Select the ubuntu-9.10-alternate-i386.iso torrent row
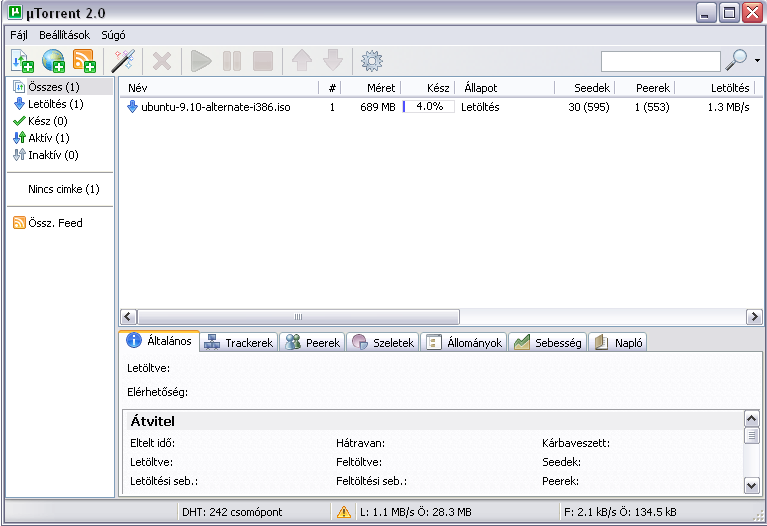The image size is (767, 526). pyautogui.click(x=439, y=107)
